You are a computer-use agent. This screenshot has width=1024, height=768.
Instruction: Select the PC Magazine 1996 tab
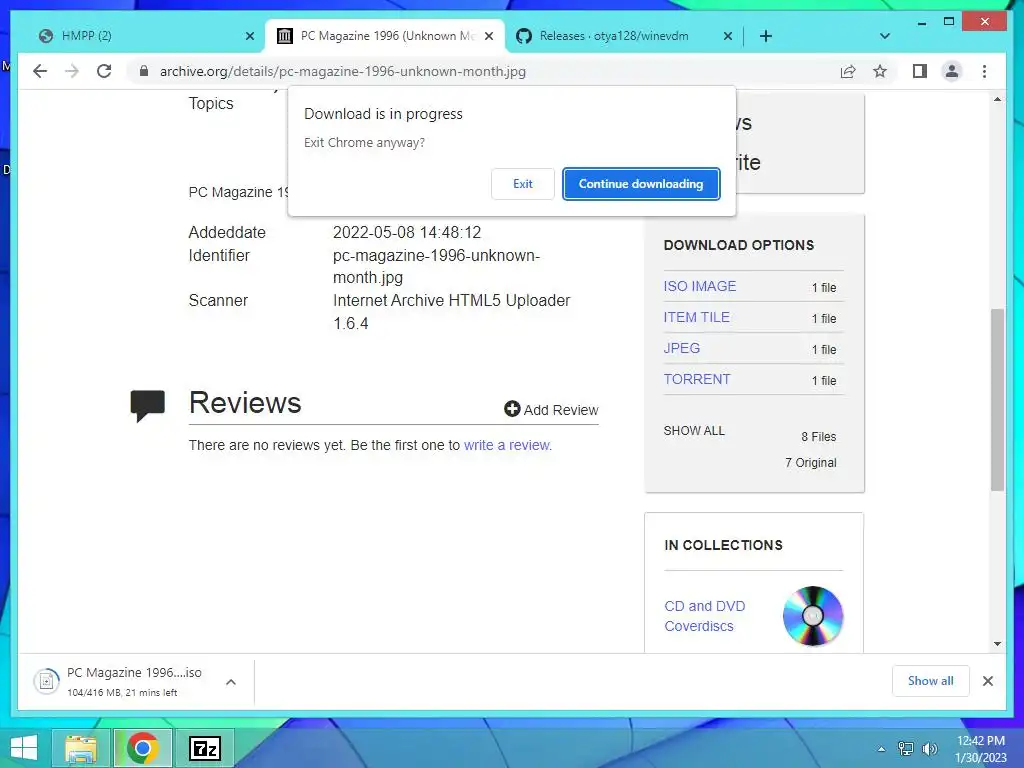click(x=385, y=36)
